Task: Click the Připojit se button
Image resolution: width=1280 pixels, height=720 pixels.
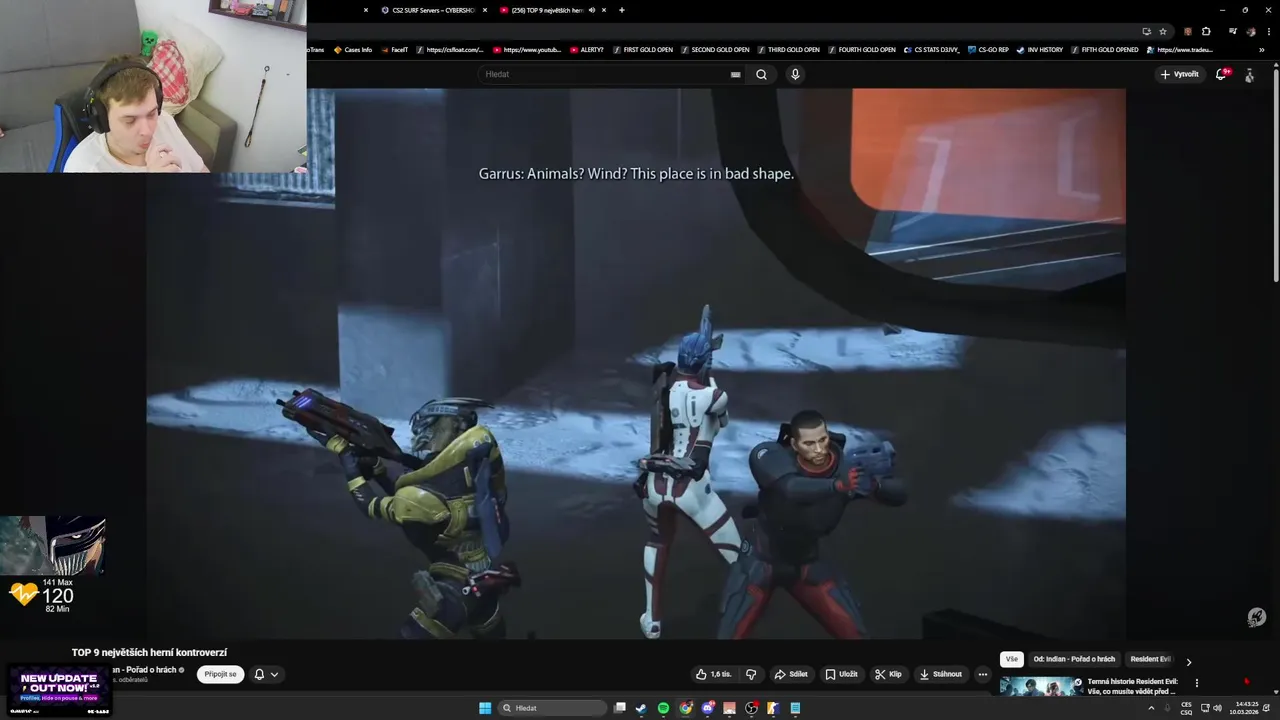Action: coord(220,674)
